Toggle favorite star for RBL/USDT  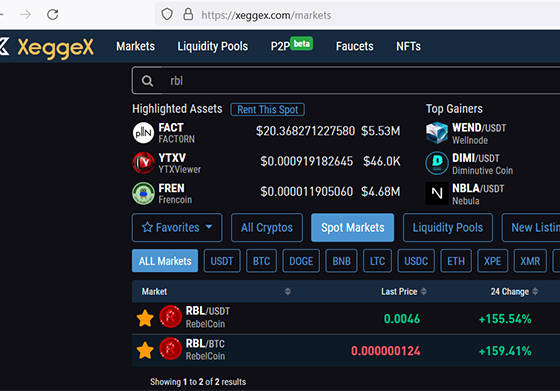(x=145, y=318)
